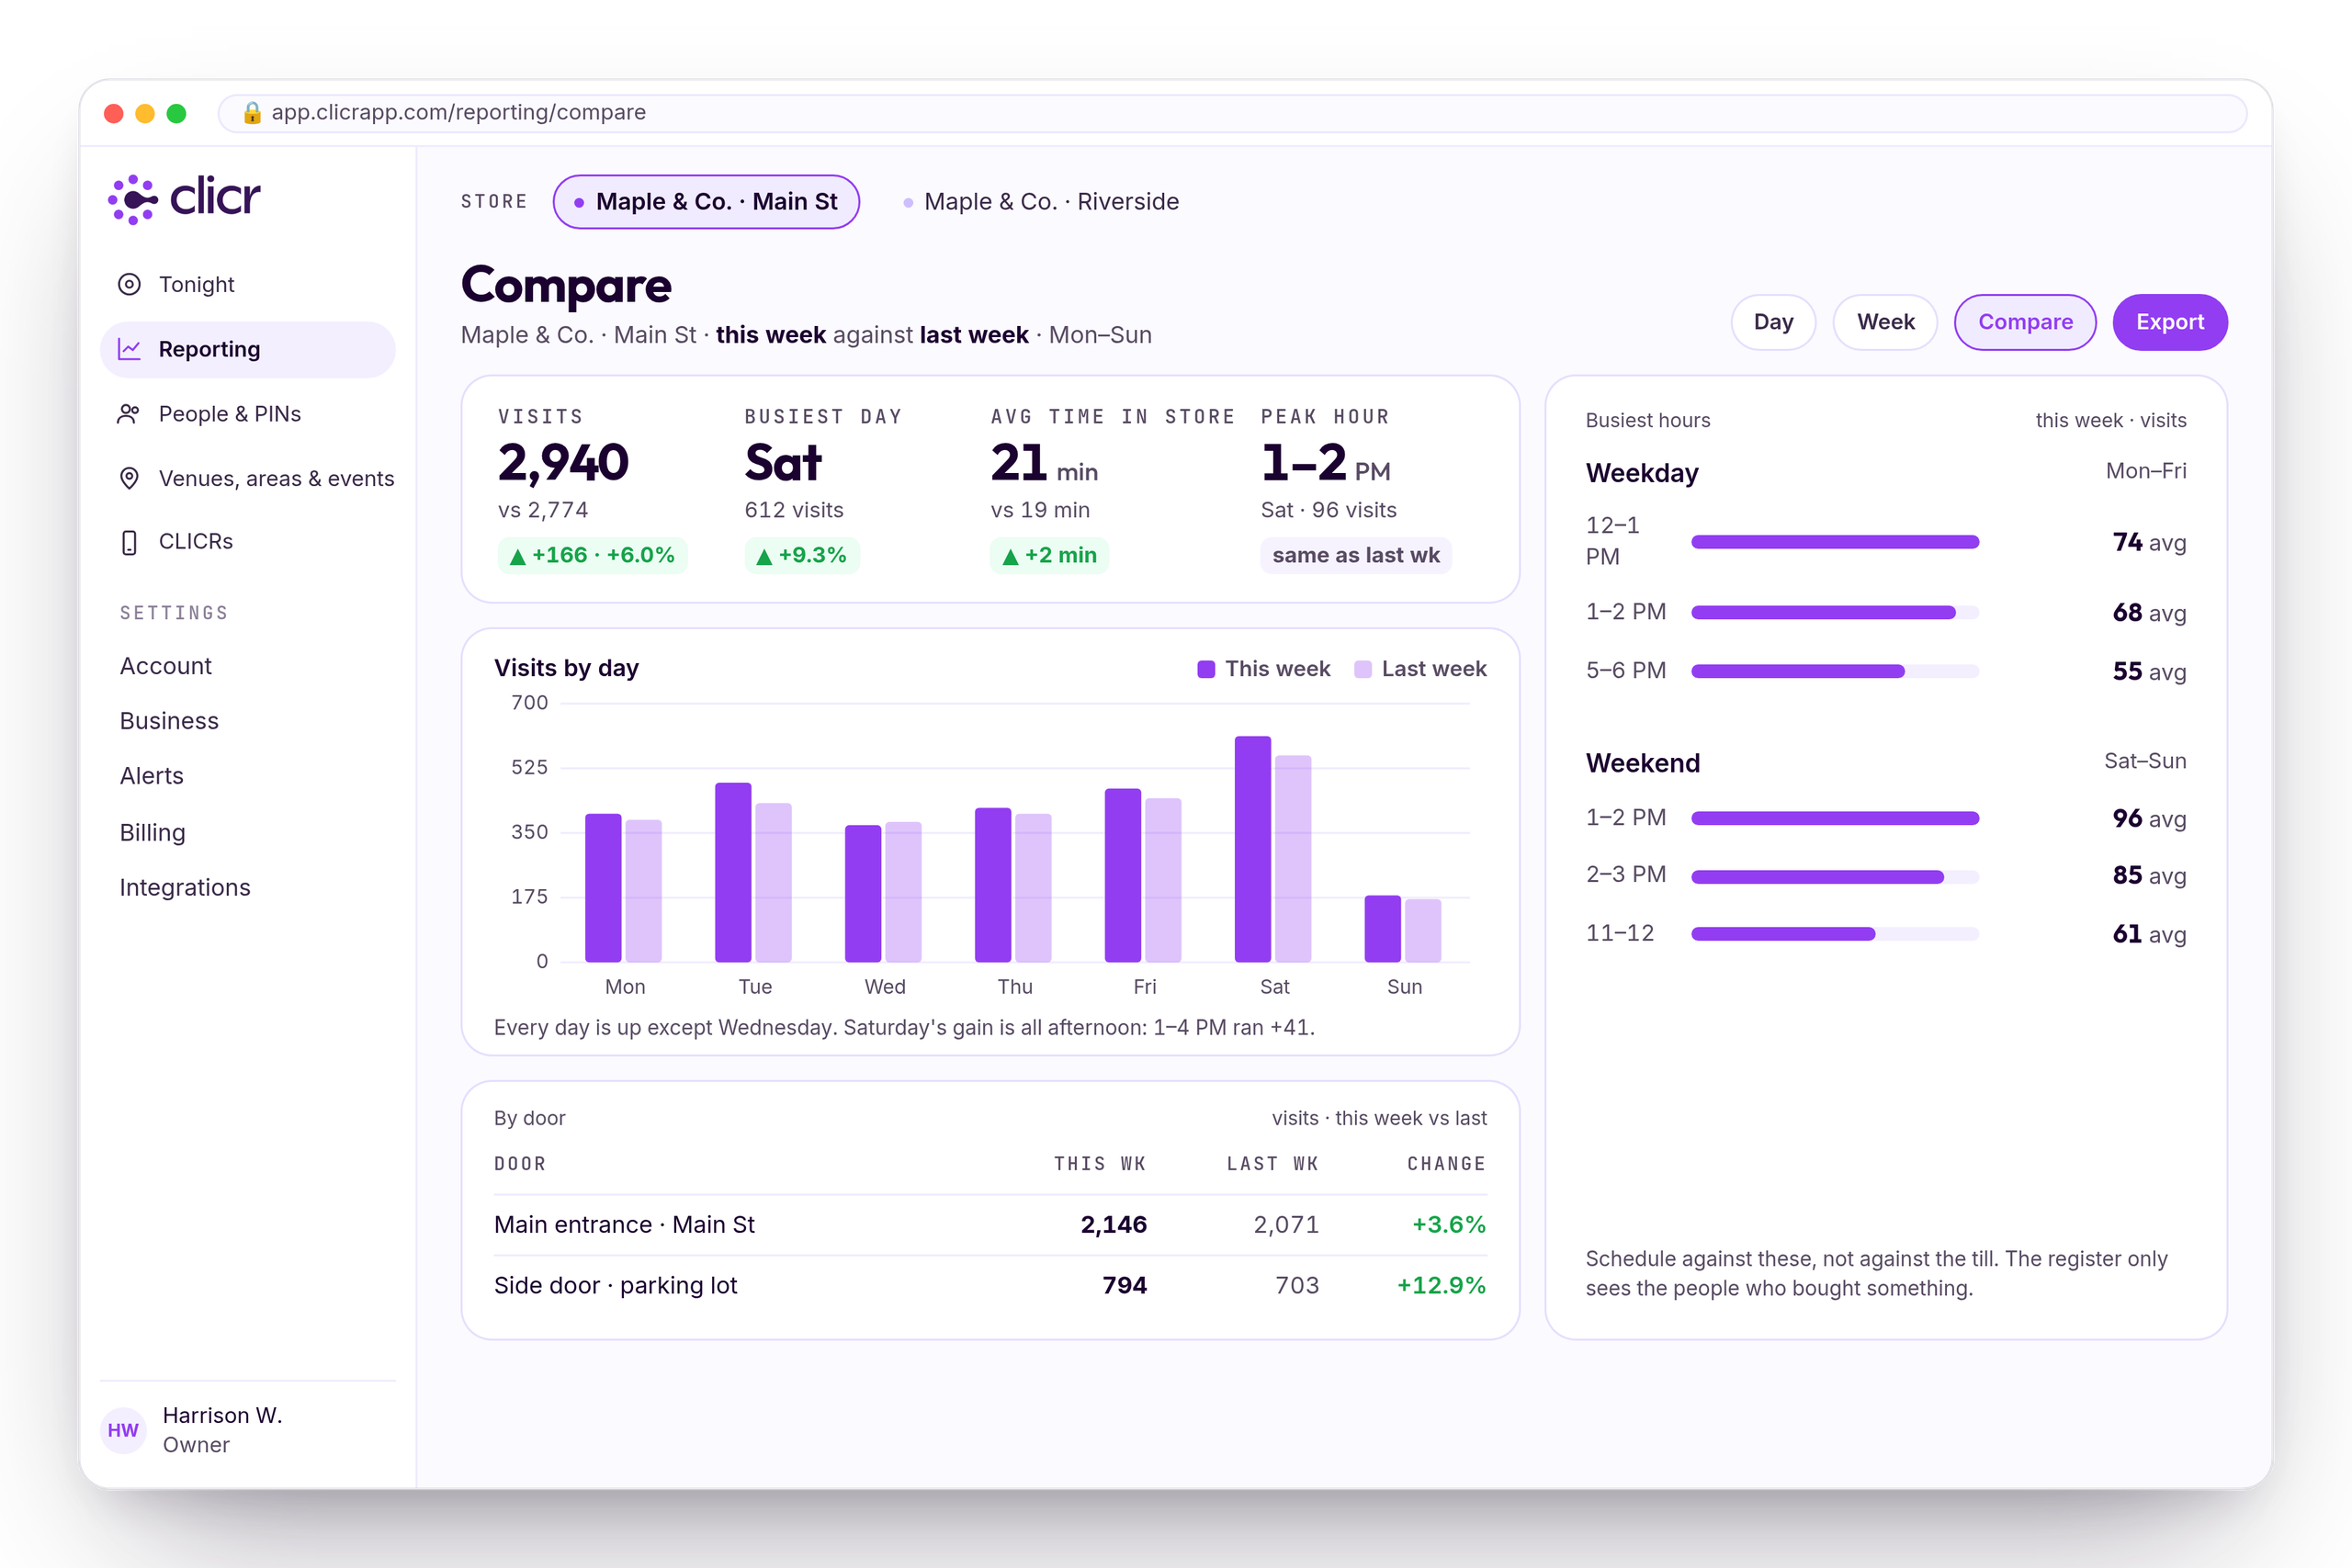Screen dimensions: 2352x1568
Task: Select the Compare view button
Action: tap(2025, 322)
